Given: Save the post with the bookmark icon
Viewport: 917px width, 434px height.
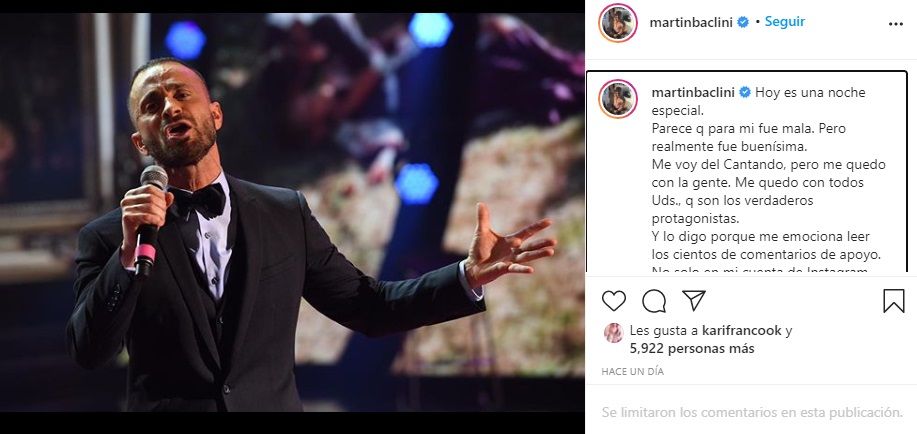Looking at the screenshot, I should click(893, 300).
